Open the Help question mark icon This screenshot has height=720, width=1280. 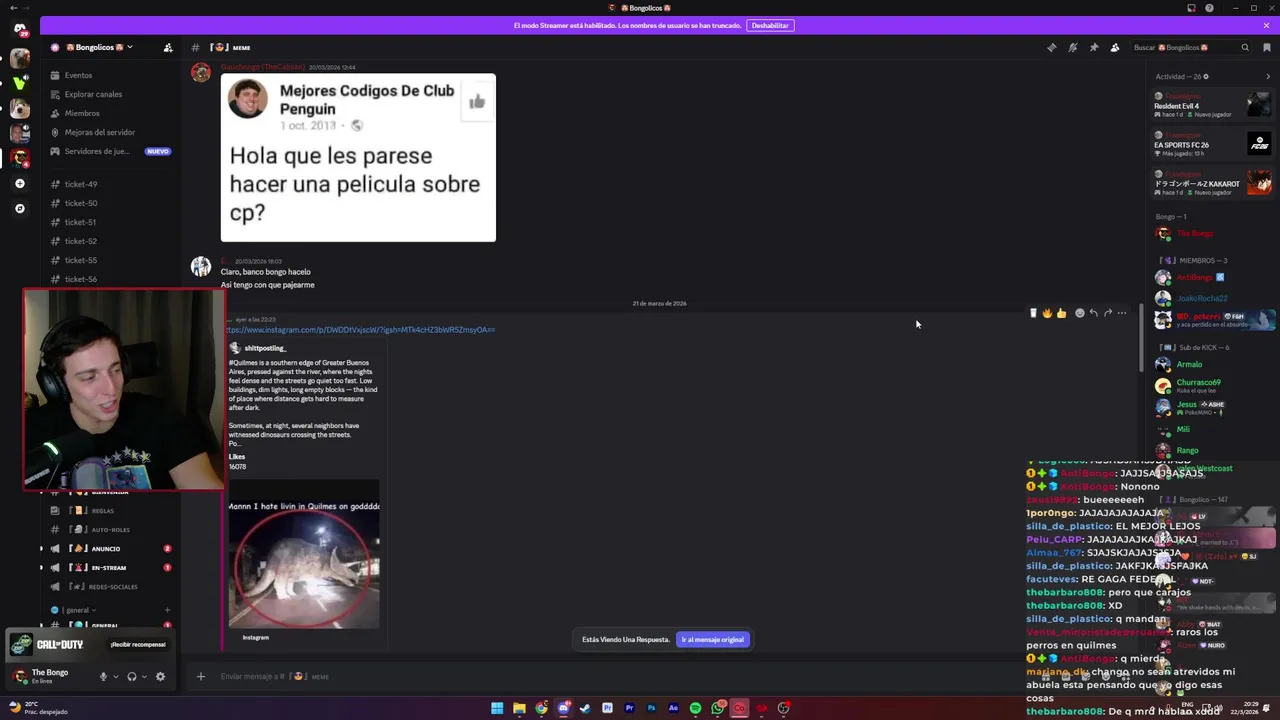1209,8
